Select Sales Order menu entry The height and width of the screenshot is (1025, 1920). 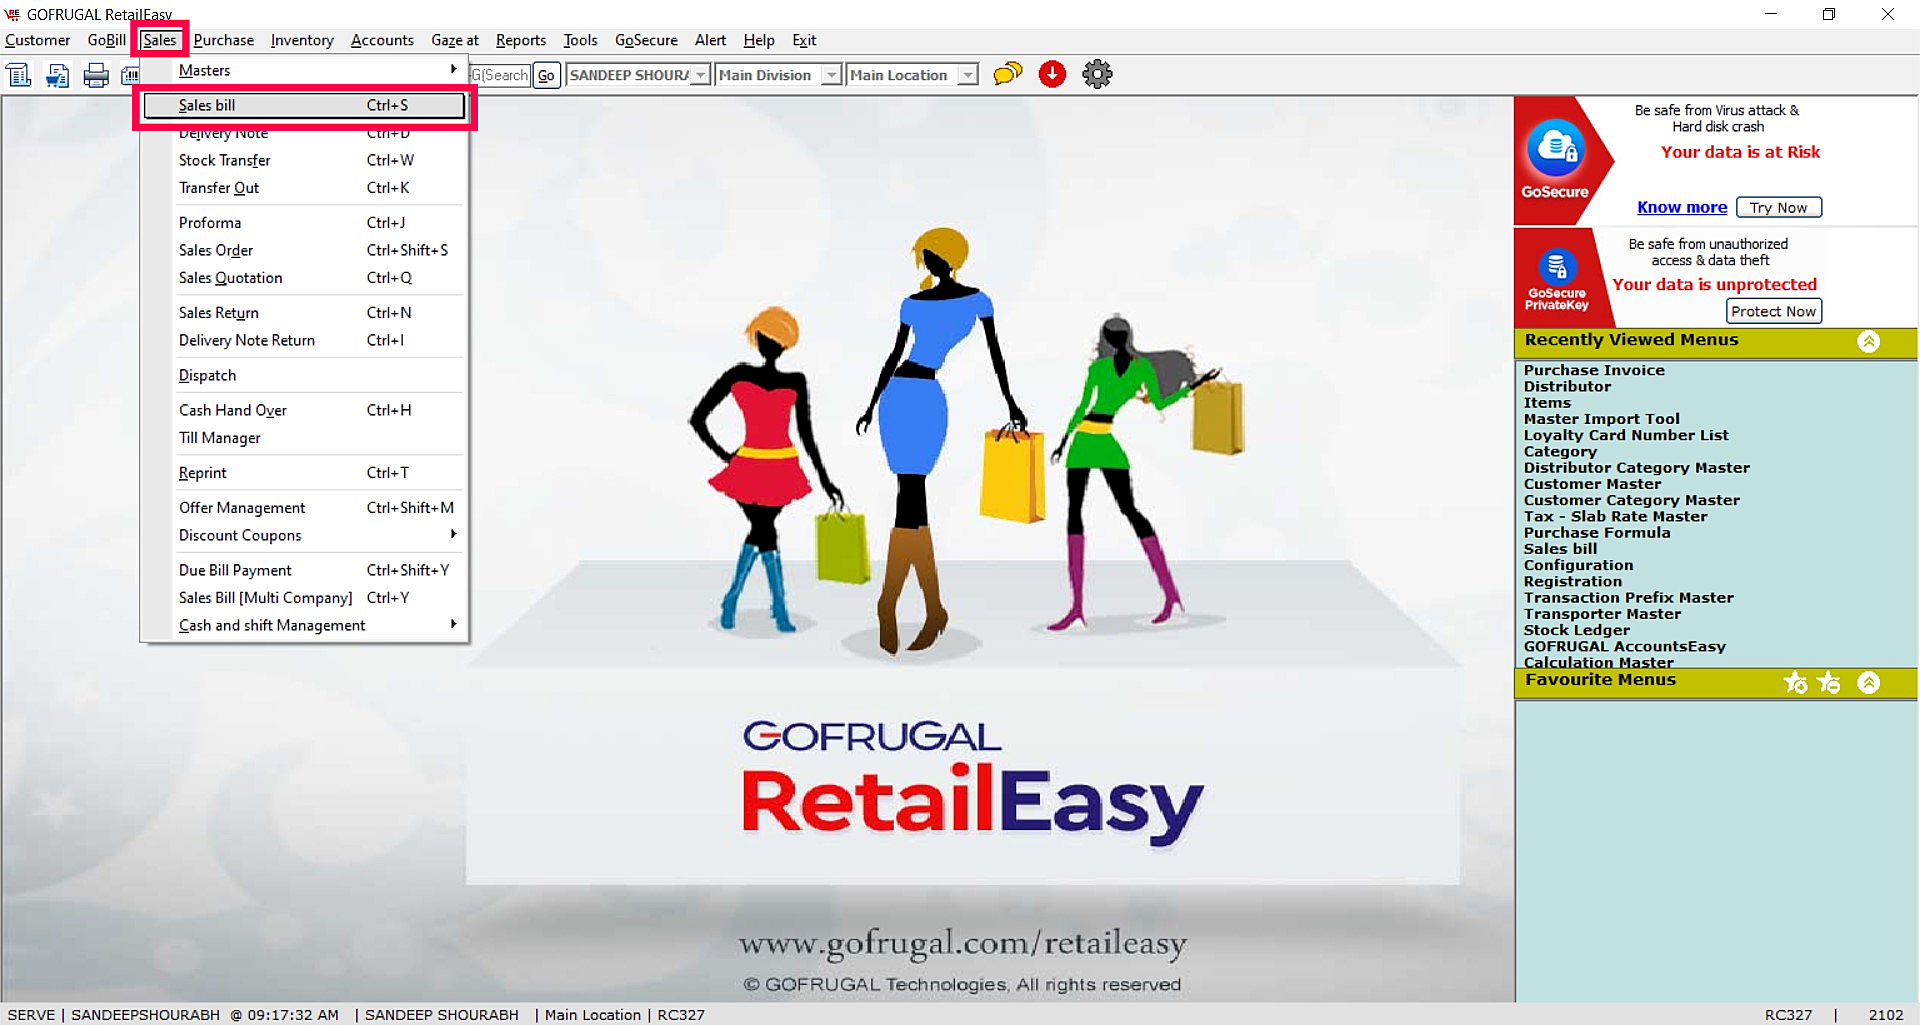click(304, 250)
